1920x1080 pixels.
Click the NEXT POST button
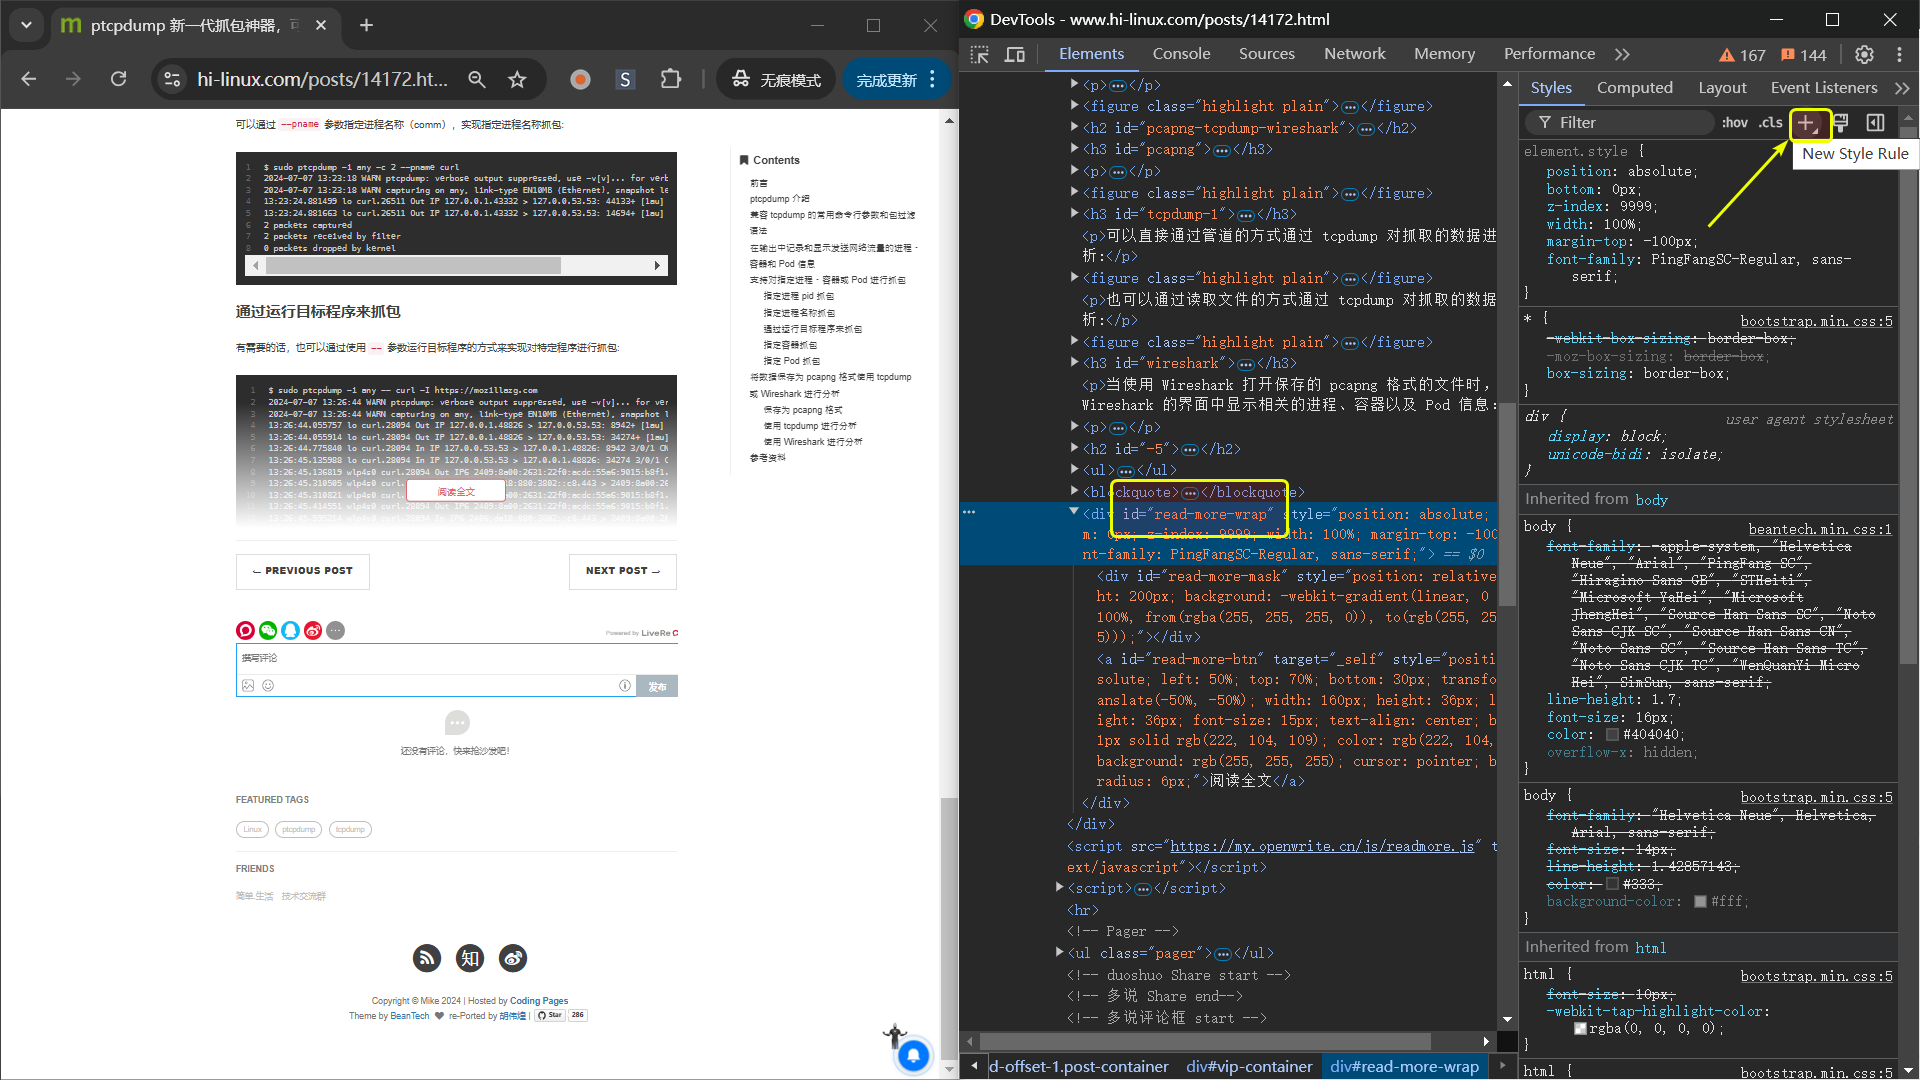click(x=623, y=571)
